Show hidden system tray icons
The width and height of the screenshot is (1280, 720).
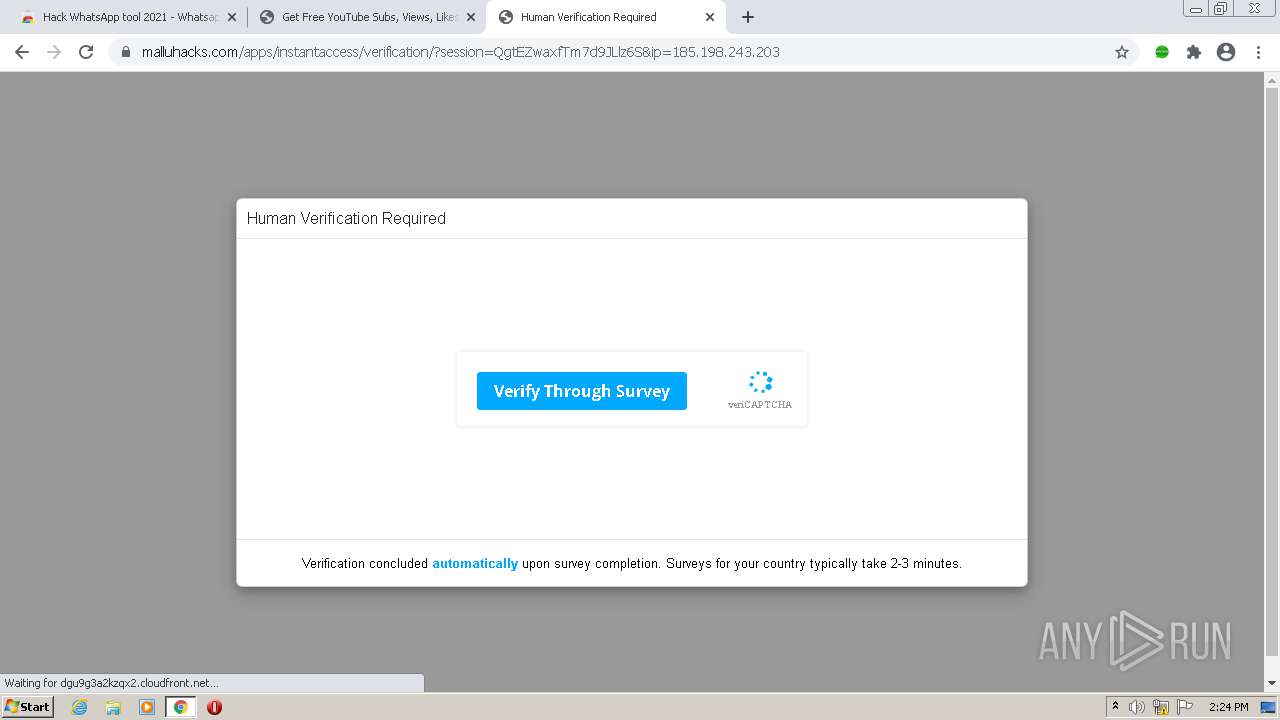coord(1115,707)
